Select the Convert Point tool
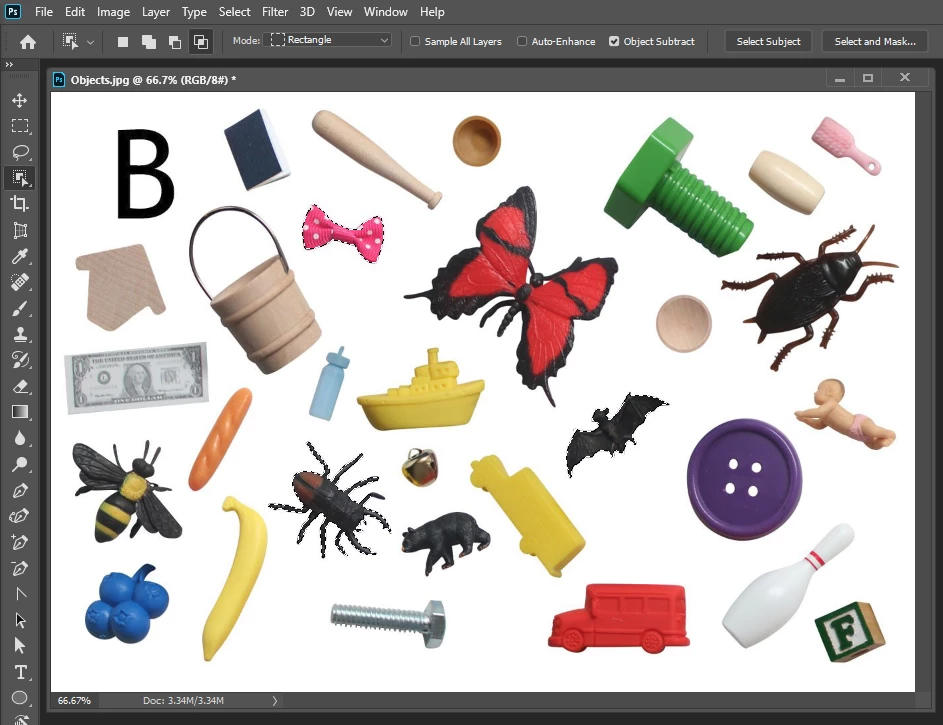The width and height of the screenshot is (943, 725). (20, 594)
